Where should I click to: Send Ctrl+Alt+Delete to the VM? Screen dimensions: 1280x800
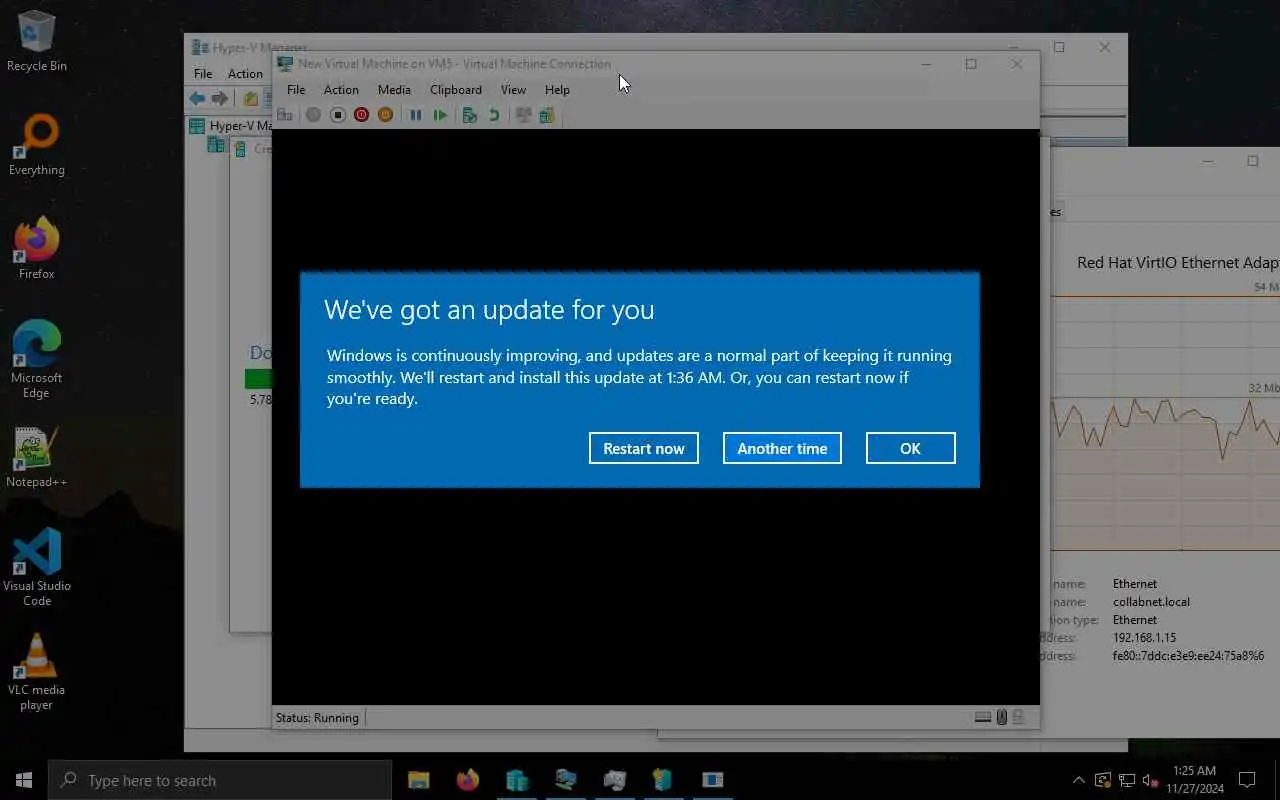pos(285,115)
